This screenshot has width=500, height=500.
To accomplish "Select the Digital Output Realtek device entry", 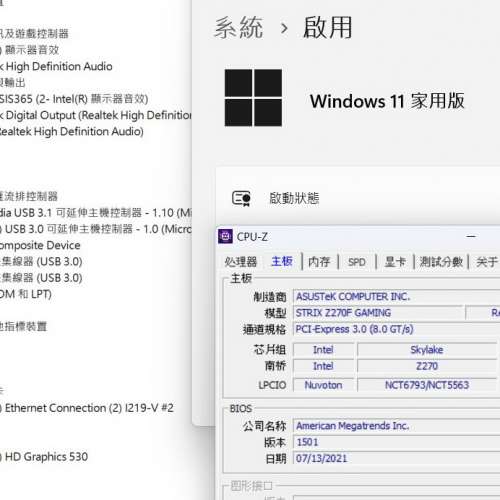I will pyautogui.click(x=96, y=115).
